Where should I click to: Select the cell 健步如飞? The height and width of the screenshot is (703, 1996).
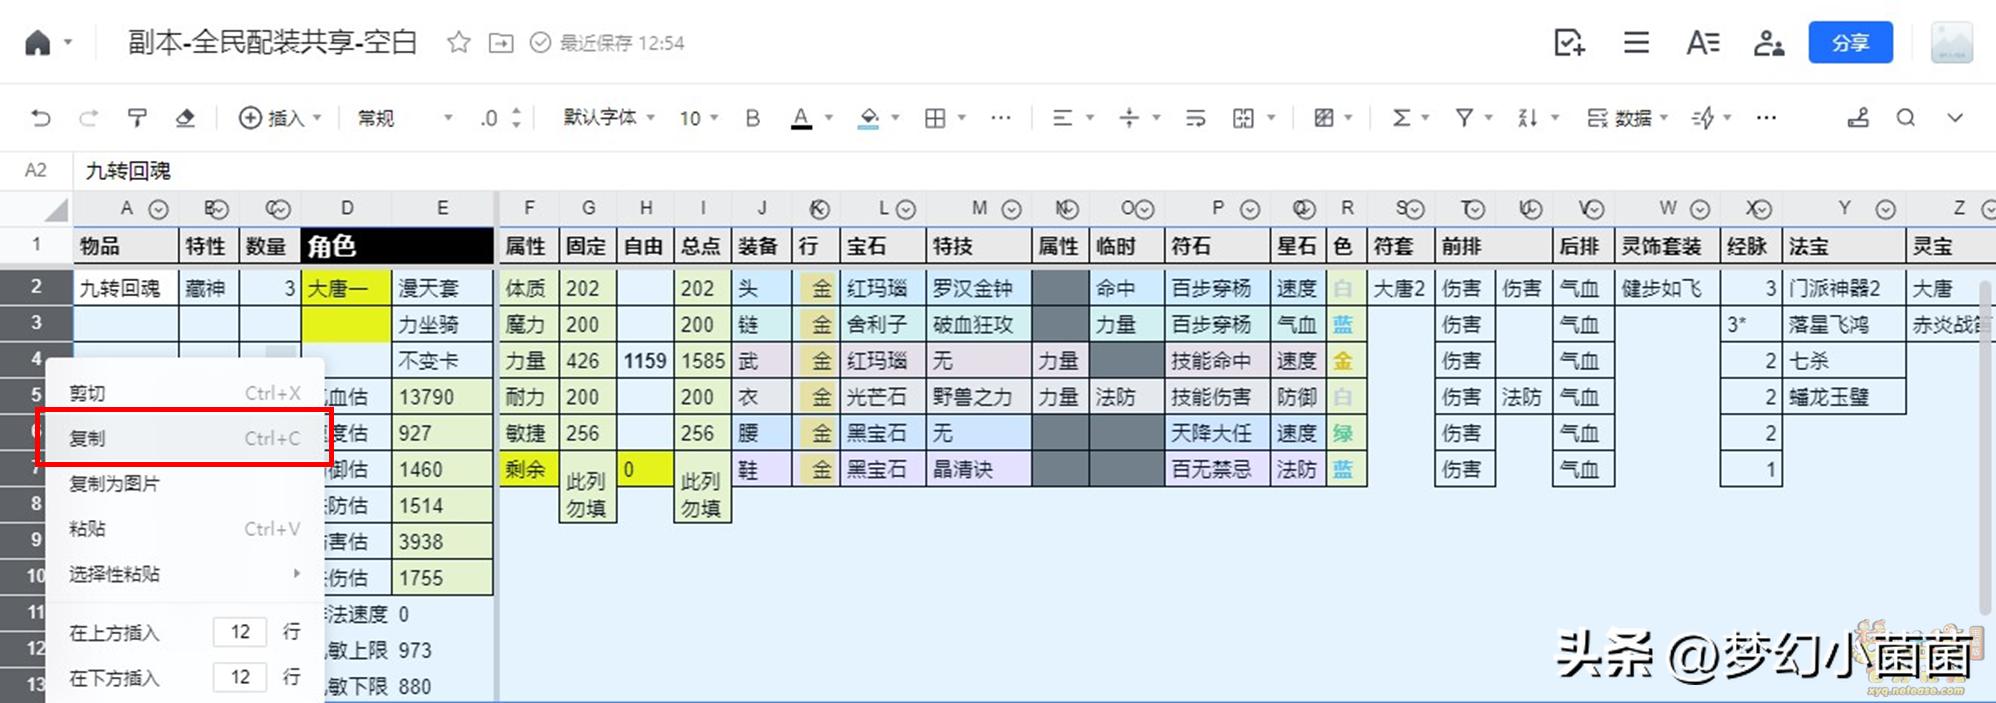point(1667,288)
